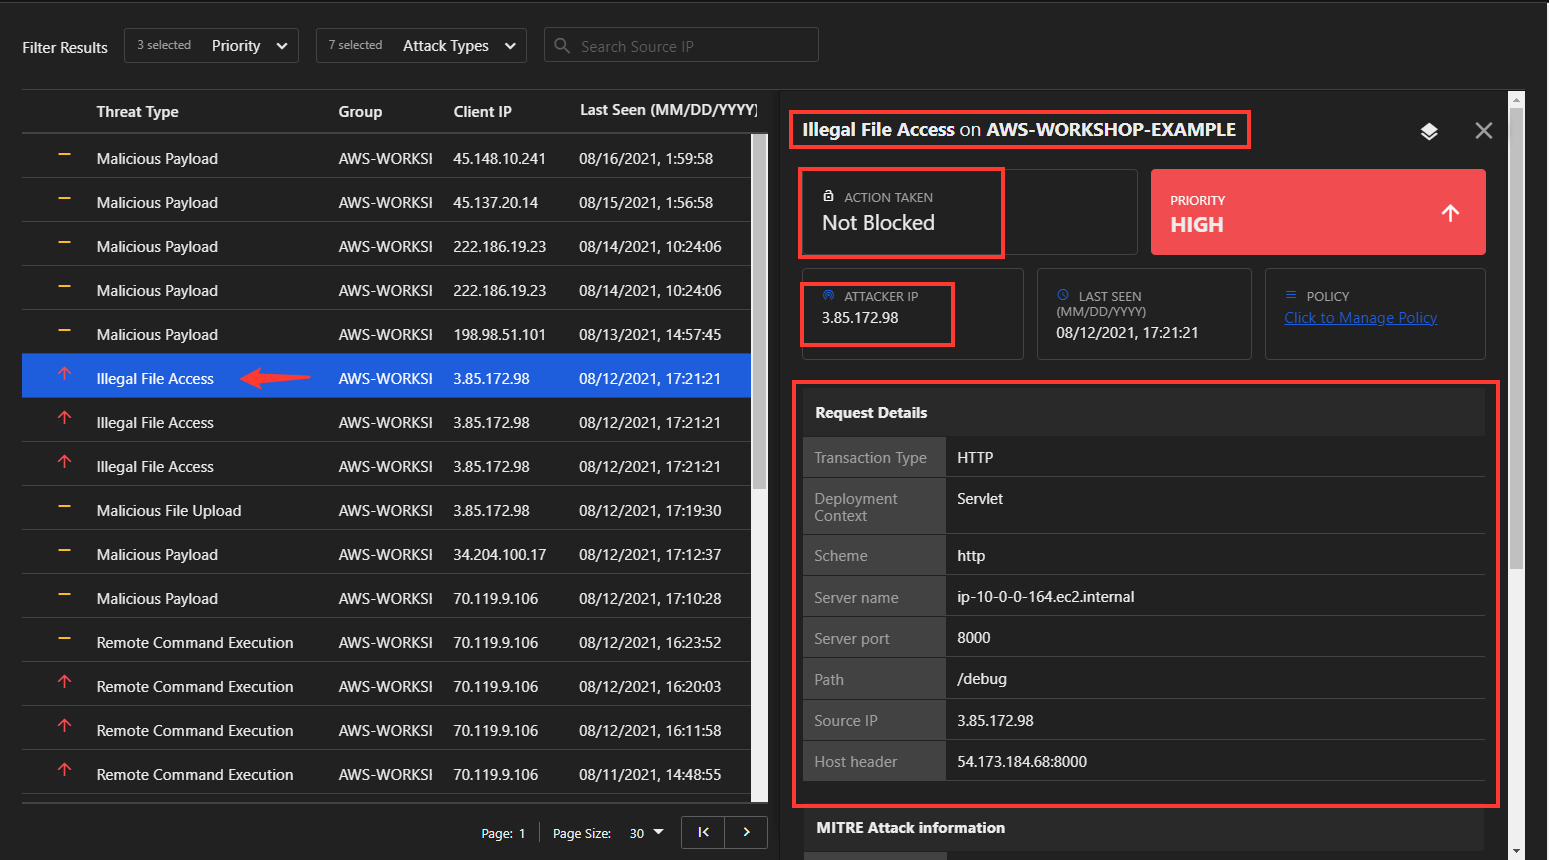Click priority dash icon for 45.148.10.241 row
Viewport: 1549px width, 860px height.
pos(64,155)
